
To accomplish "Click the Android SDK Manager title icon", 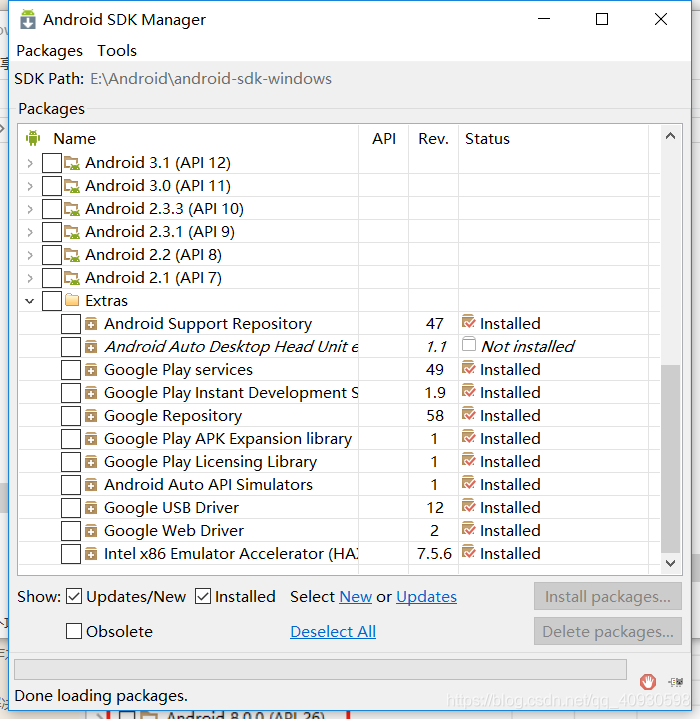I will 28,20.
